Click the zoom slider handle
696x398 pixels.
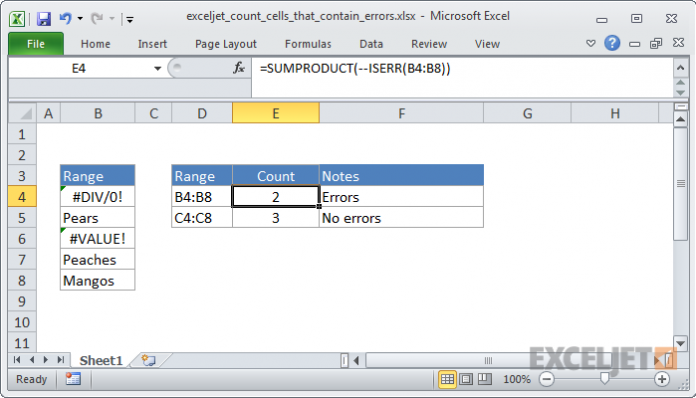coord(604,378)
